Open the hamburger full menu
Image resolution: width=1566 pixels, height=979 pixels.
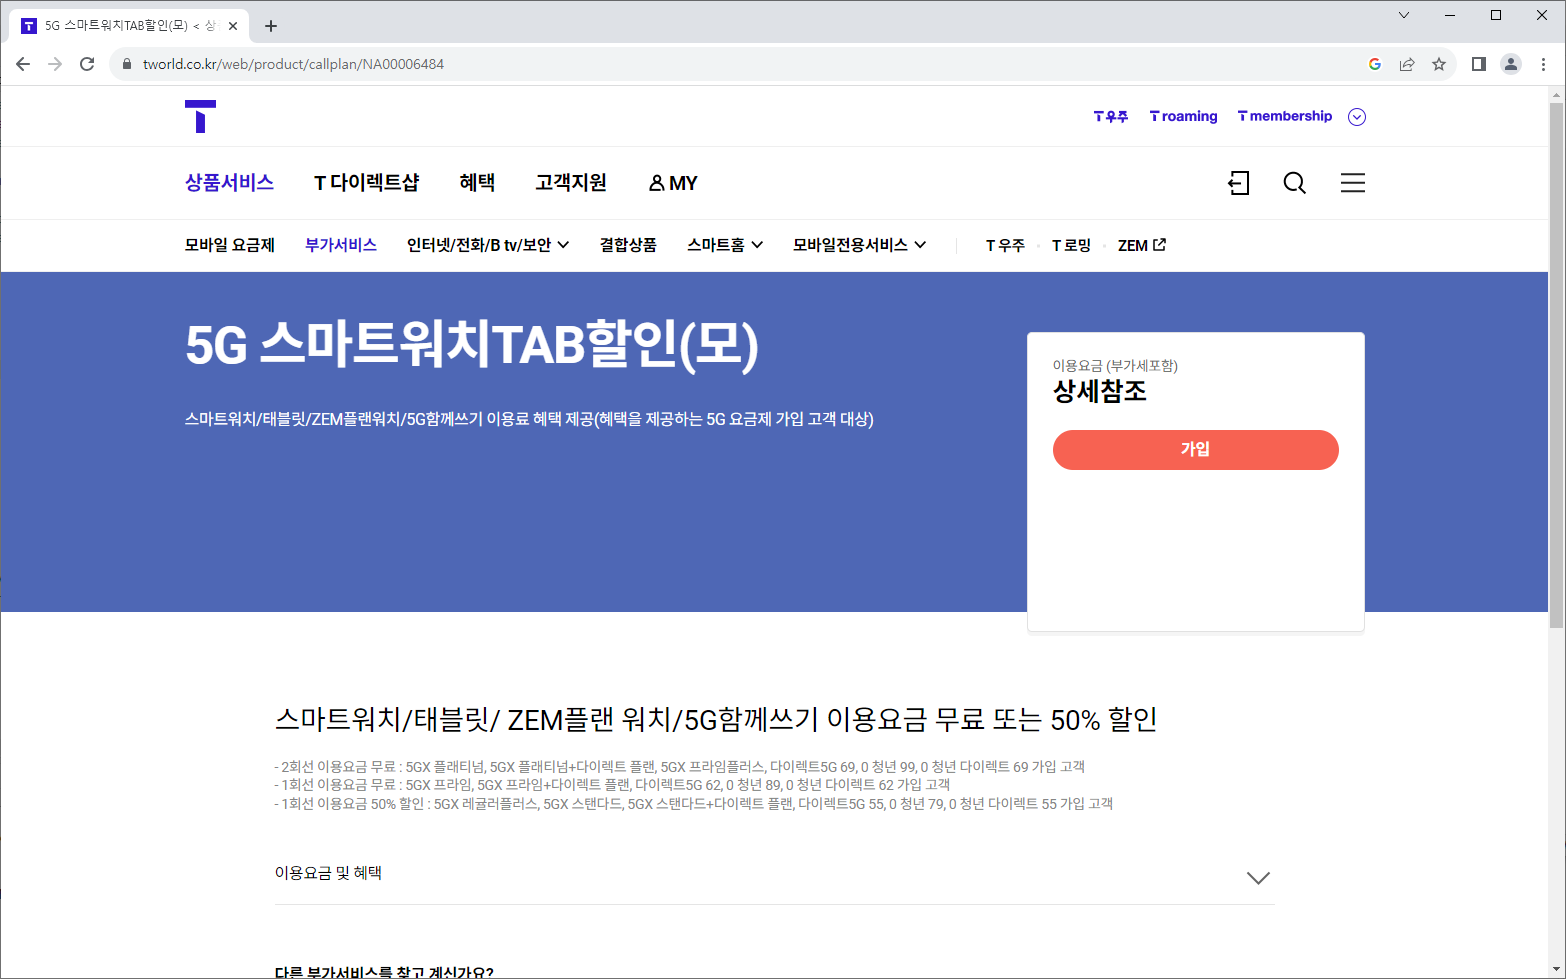tap(1353, 183)
